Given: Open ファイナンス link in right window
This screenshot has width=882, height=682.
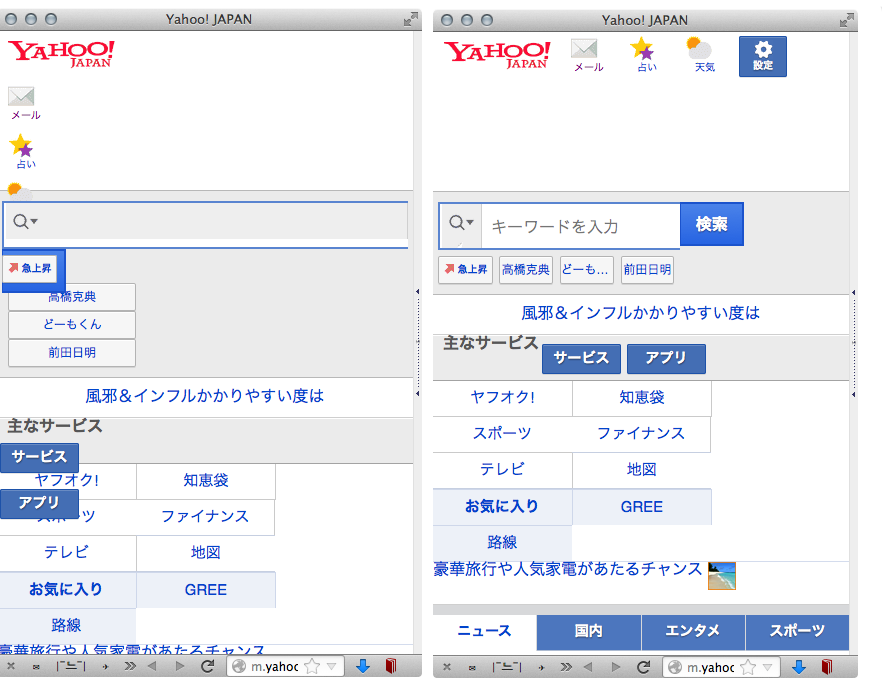Looking at the screenshot, I should 641,434.
